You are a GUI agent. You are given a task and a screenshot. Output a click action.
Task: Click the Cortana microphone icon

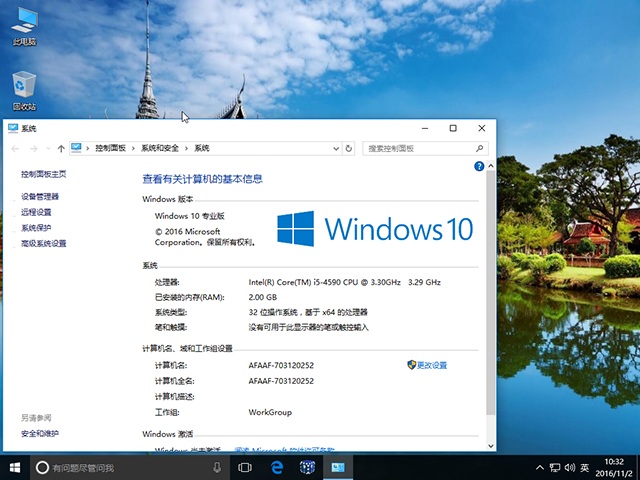[x=217, y=468]
